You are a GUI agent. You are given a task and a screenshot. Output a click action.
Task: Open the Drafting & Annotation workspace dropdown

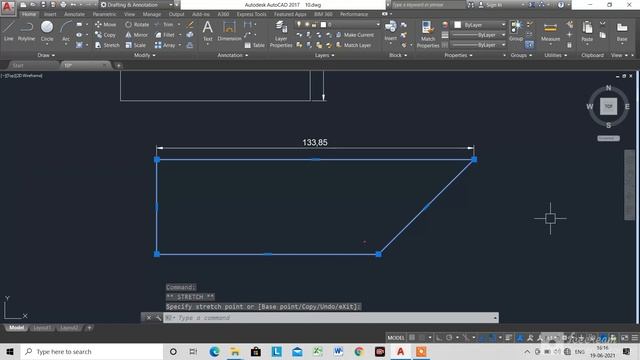(137, 5)
